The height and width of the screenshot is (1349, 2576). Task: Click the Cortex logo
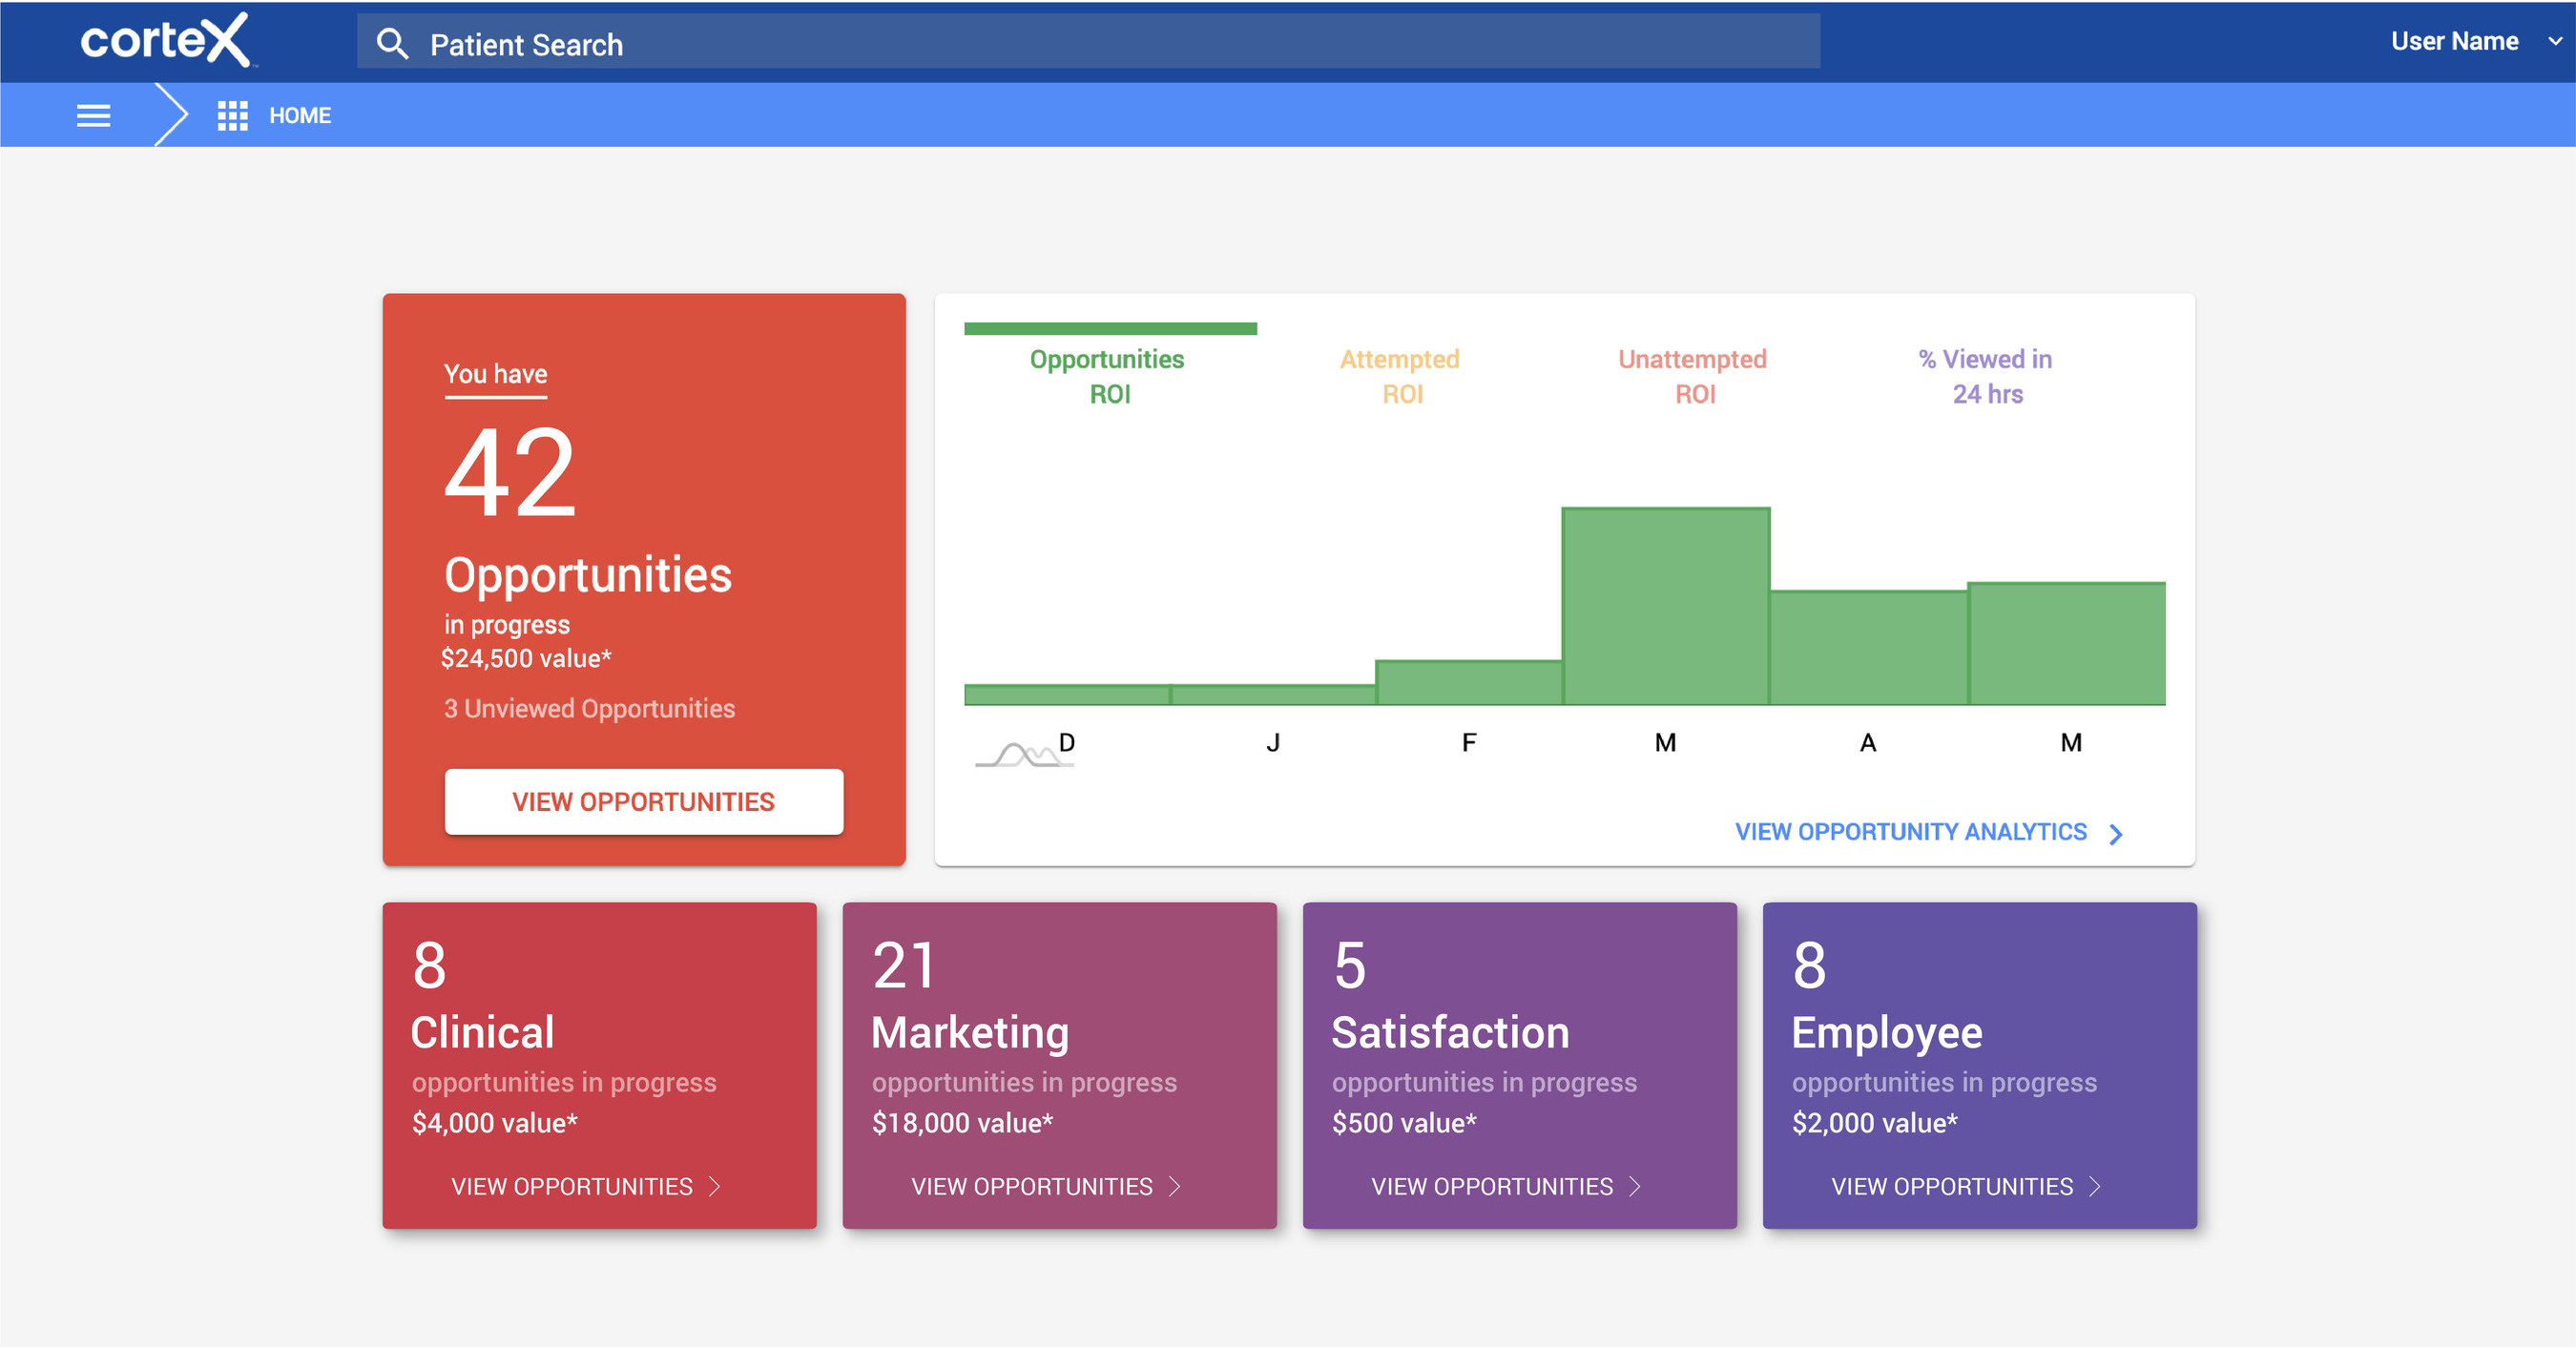point(165,41)
